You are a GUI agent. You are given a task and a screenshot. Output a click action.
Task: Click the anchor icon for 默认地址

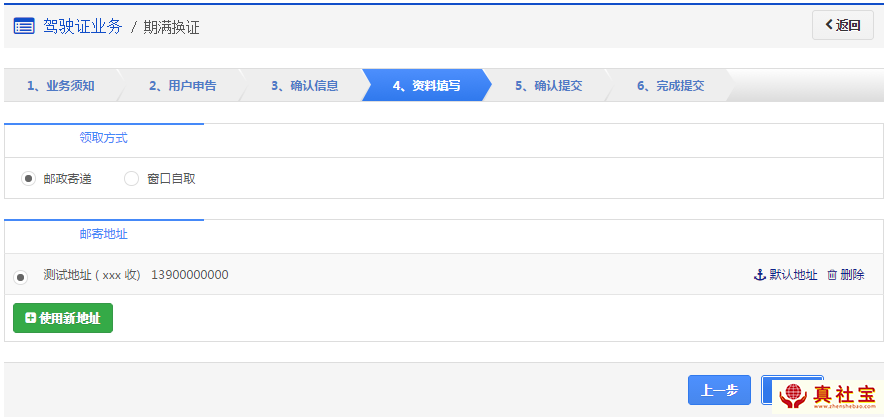point(759,276)
